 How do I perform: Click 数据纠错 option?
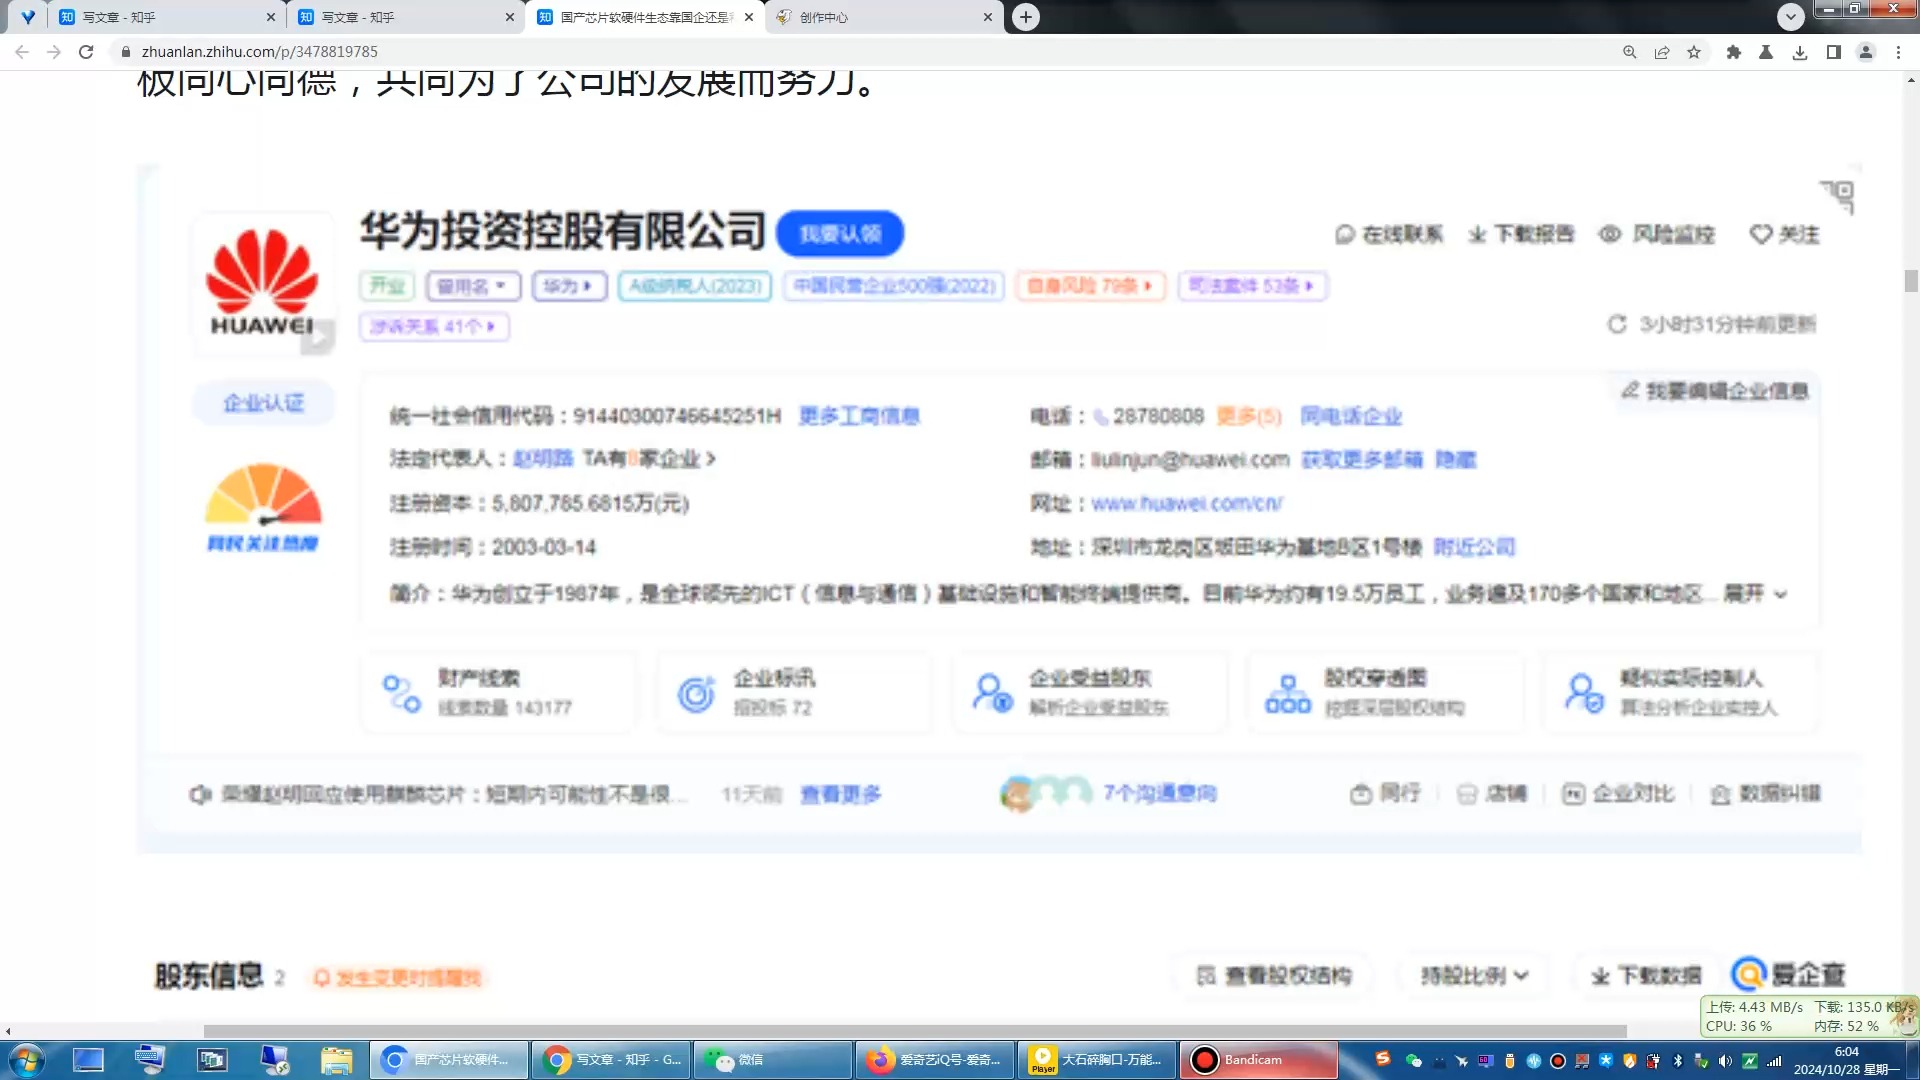[x=1765, y=794]
